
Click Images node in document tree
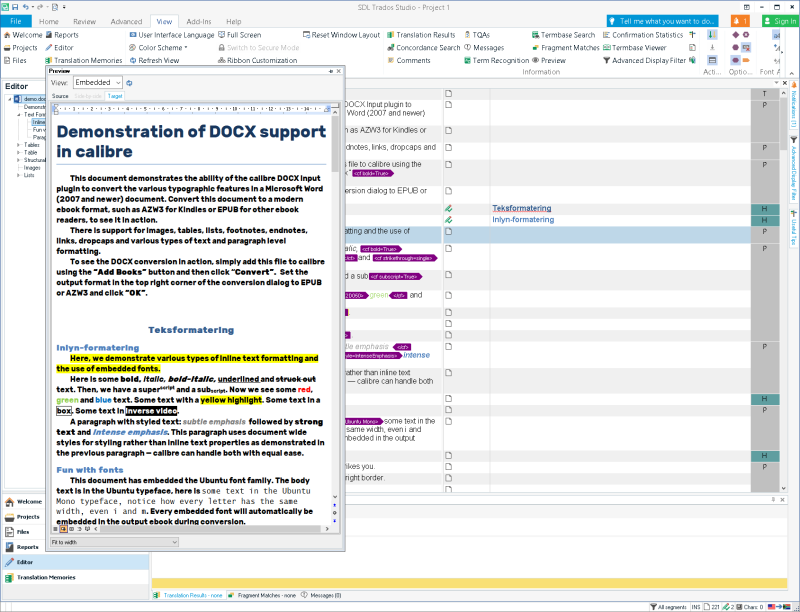32,167
